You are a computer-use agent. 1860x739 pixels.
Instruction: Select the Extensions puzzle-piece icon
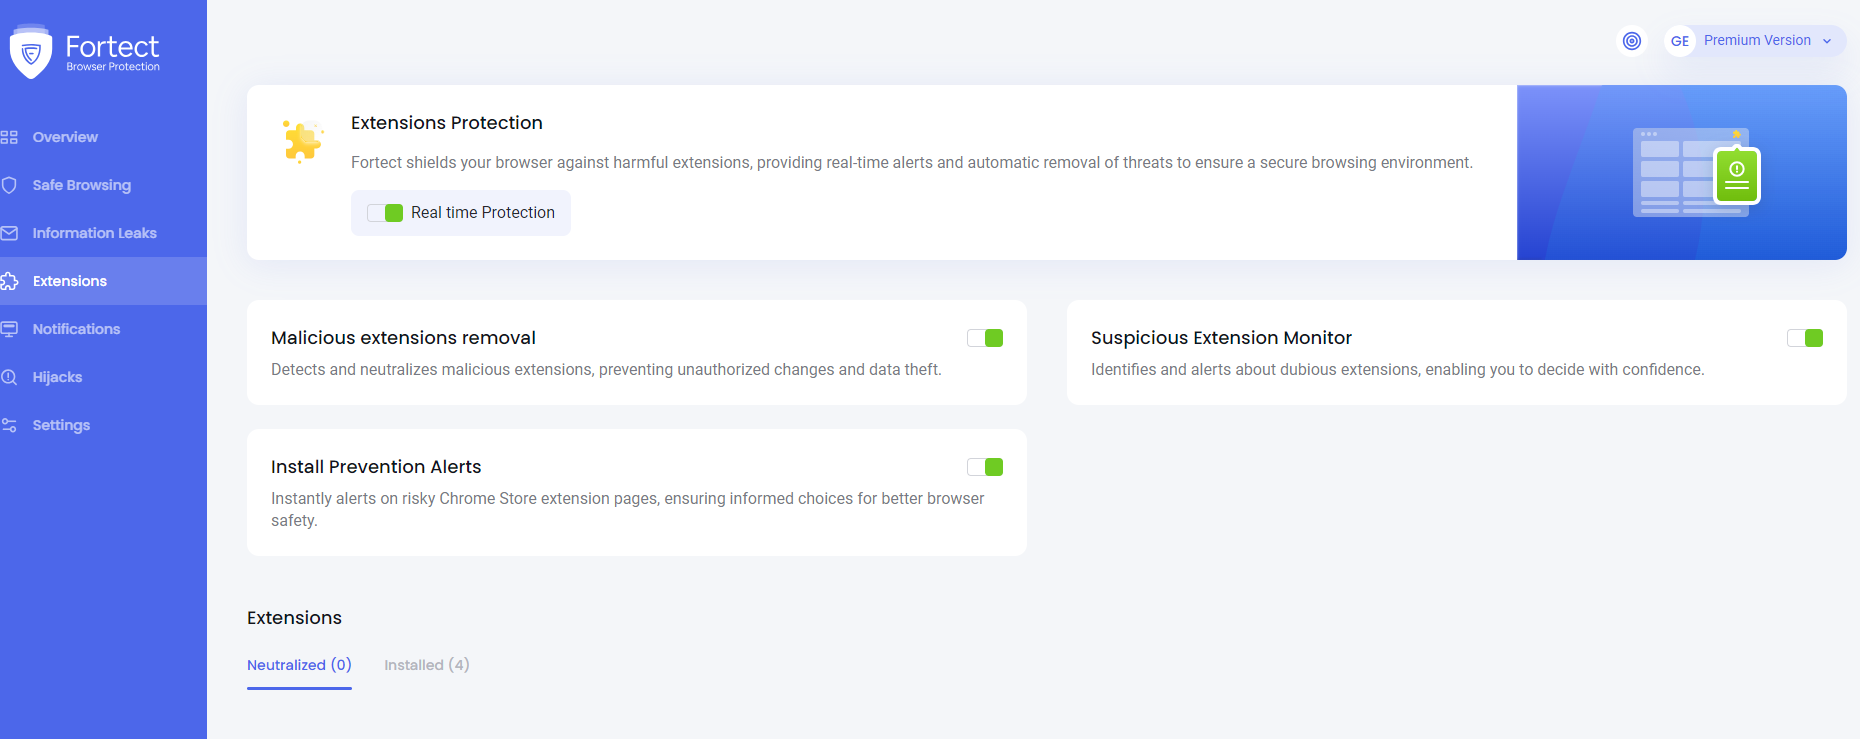[10, 281]
